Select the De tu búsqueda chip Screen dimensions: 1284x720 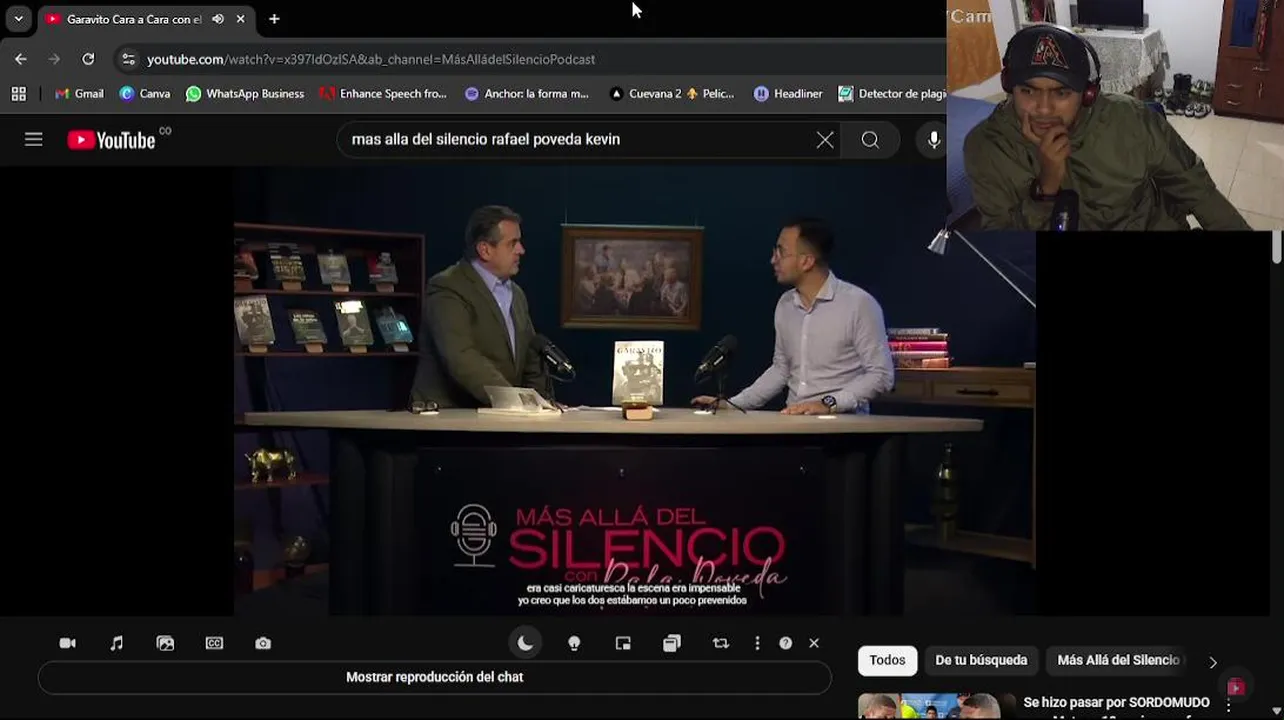click(981, 660)
